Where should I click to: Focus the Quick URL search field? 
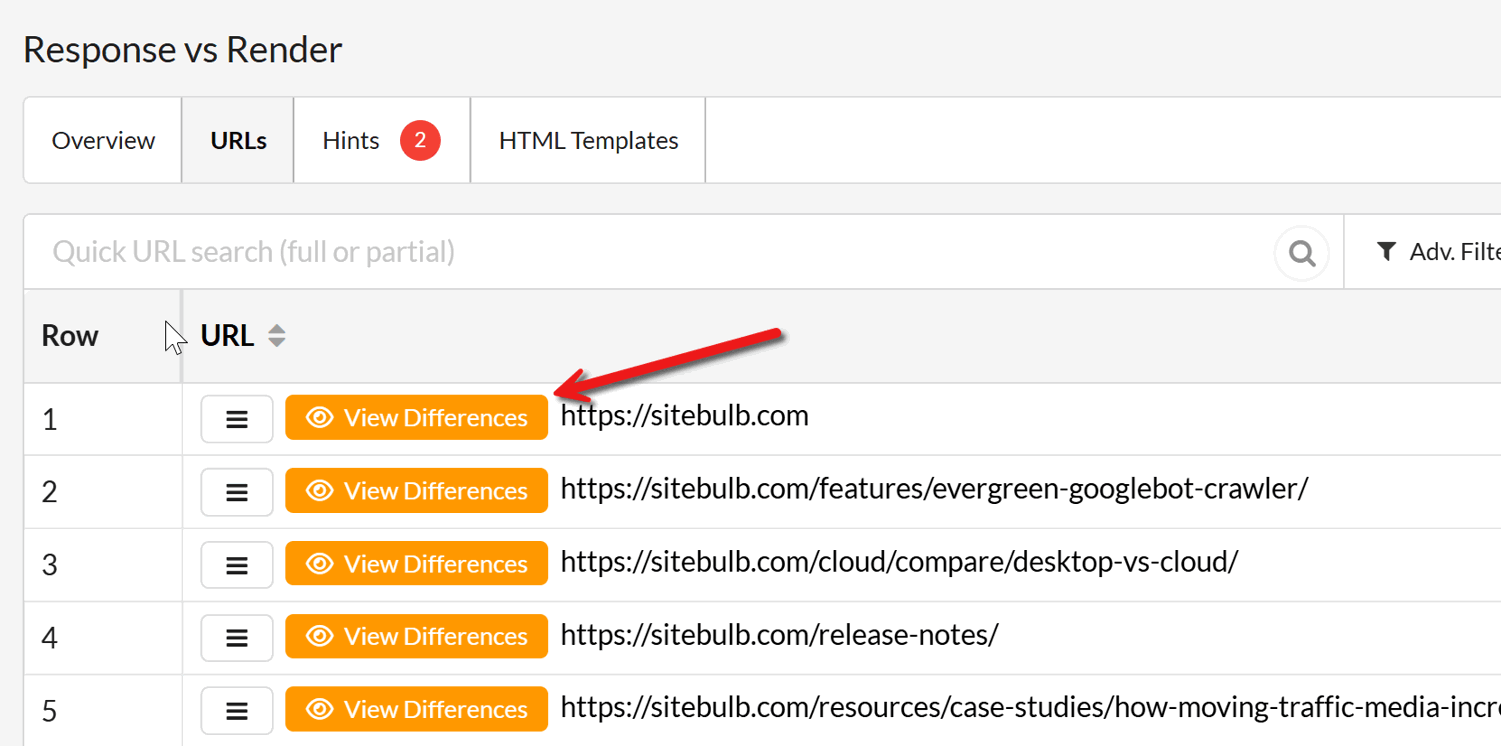[648, 252]
